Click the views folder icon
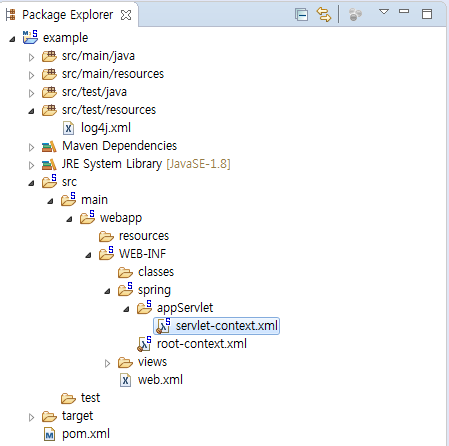This screenshot has width=449, height=446. (x=125, y=363)
